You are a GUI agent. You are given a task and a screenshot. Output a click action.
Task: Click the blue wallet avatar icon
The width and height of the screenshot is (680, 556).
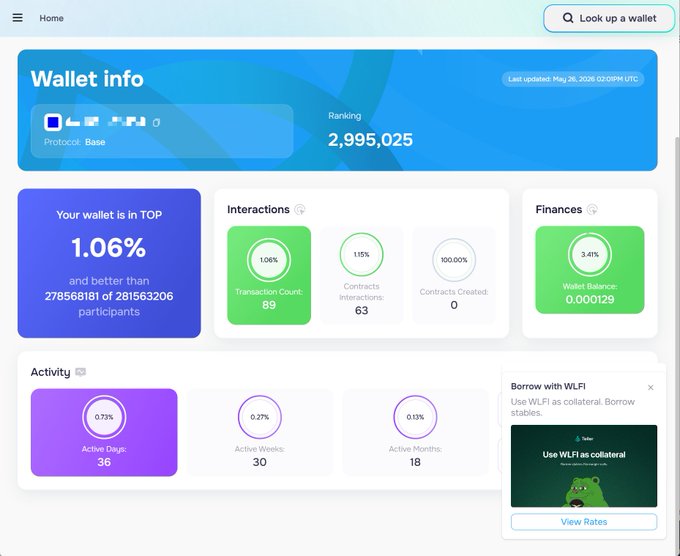(x=53, y=122)
